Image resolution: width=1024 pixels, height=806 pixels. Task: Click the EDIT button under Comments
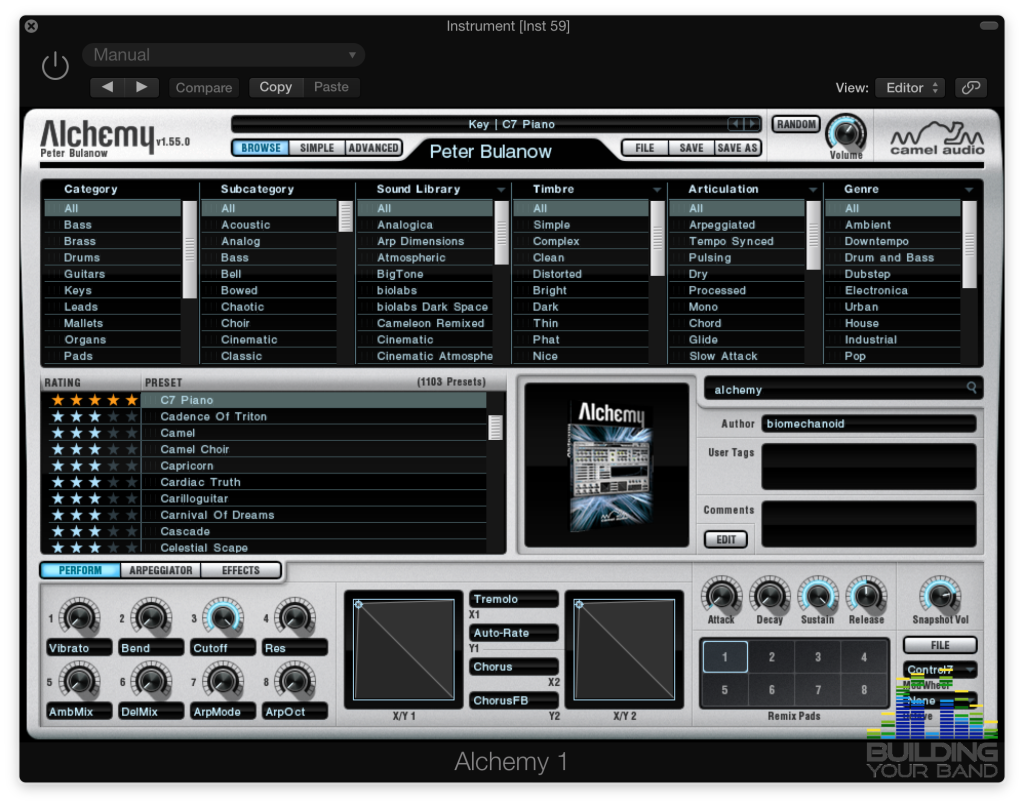pos(726,540)
